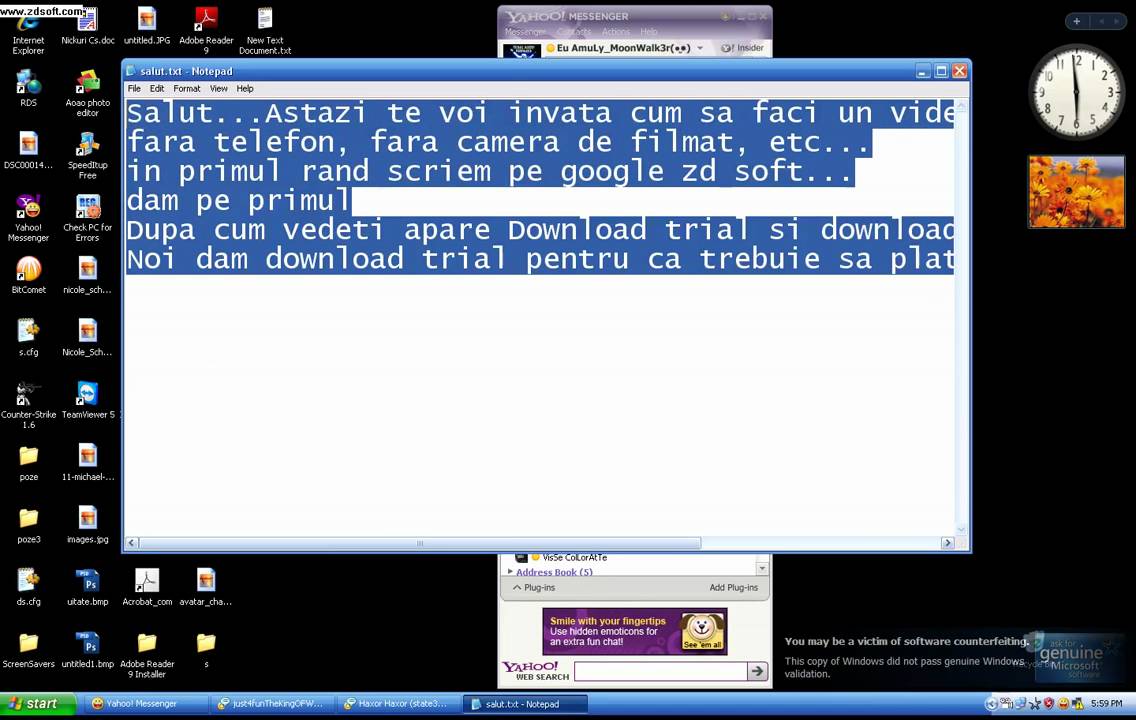Select untitled.JPG desktop file
The image size is (1136, 720).
pyautogui.click(x=147, y=26)
